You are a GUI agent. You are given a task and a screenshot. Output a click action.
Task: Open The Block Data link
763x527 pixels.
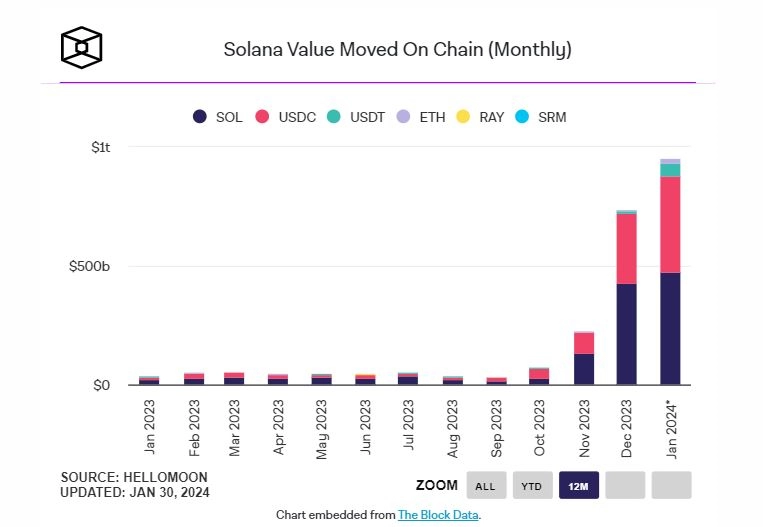pyautogui.click(x=438, y=515)
